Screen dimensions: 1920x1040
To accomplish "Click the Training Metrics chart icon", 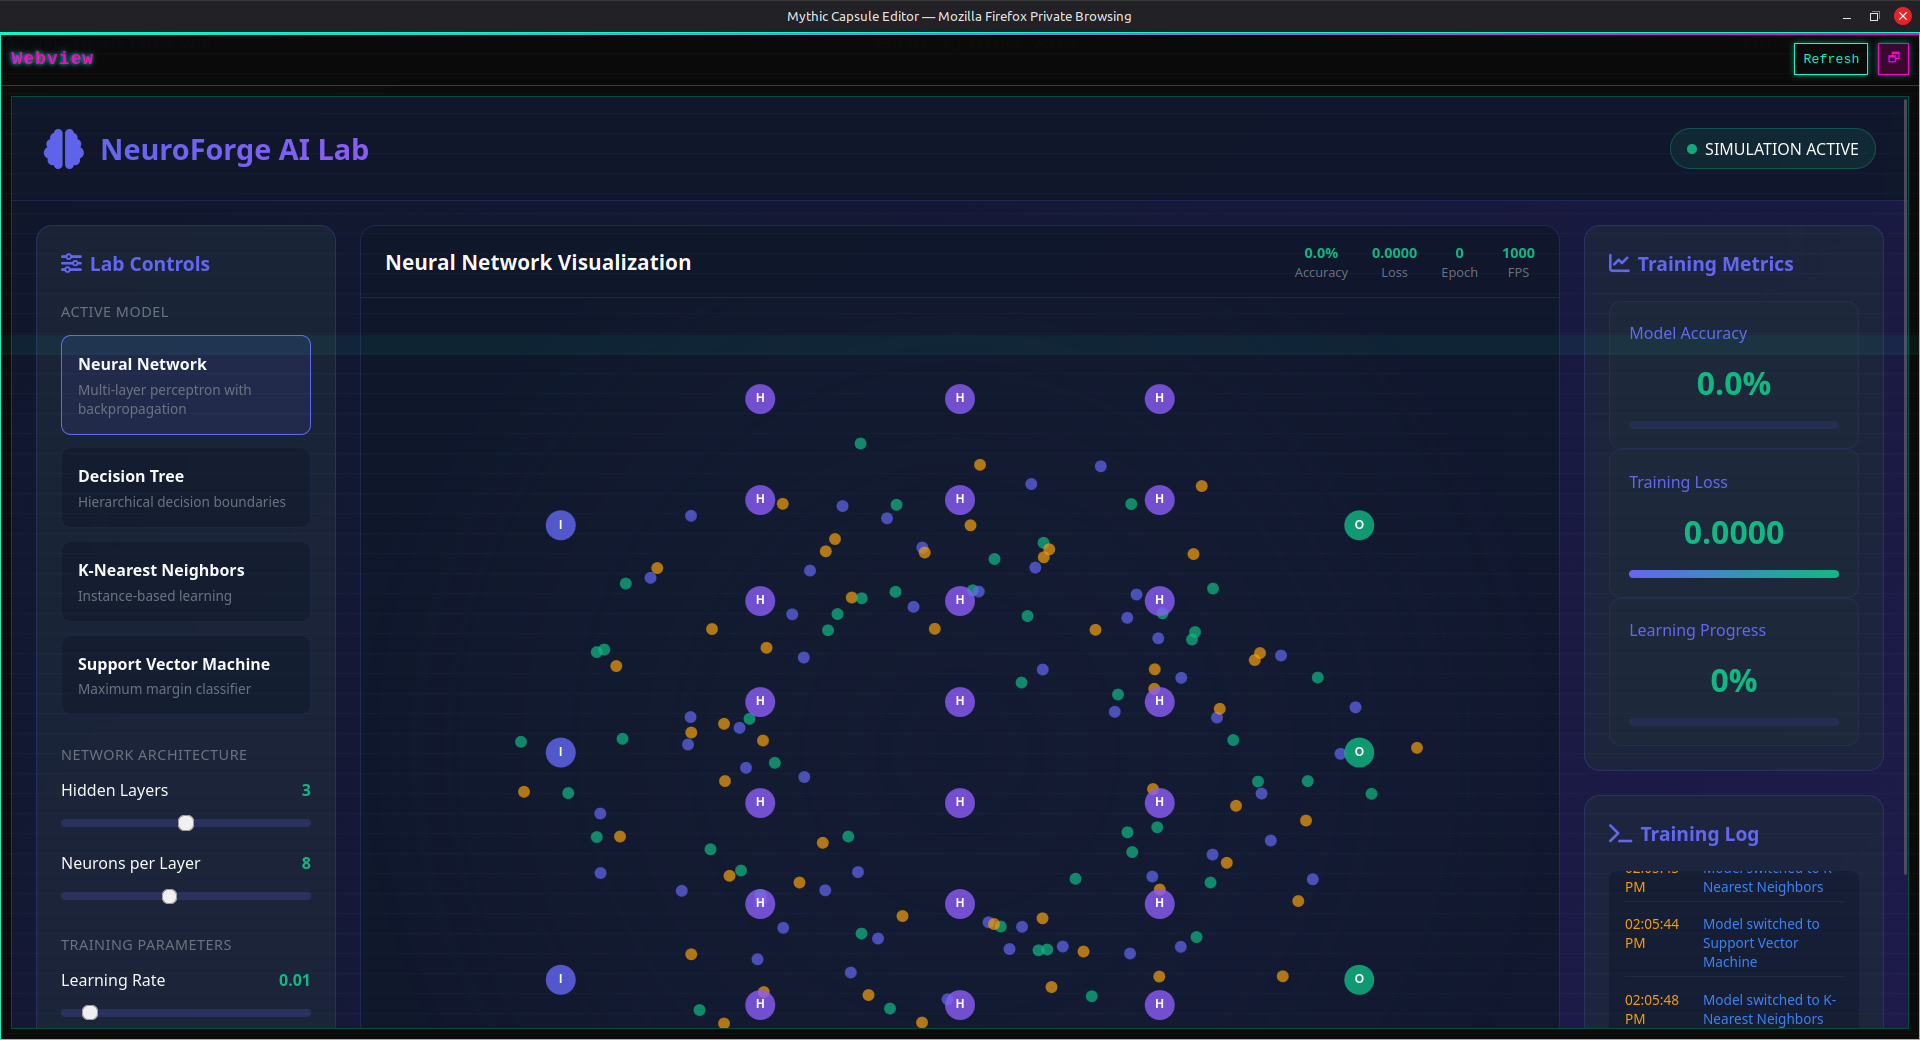I will click(1618, 263).
